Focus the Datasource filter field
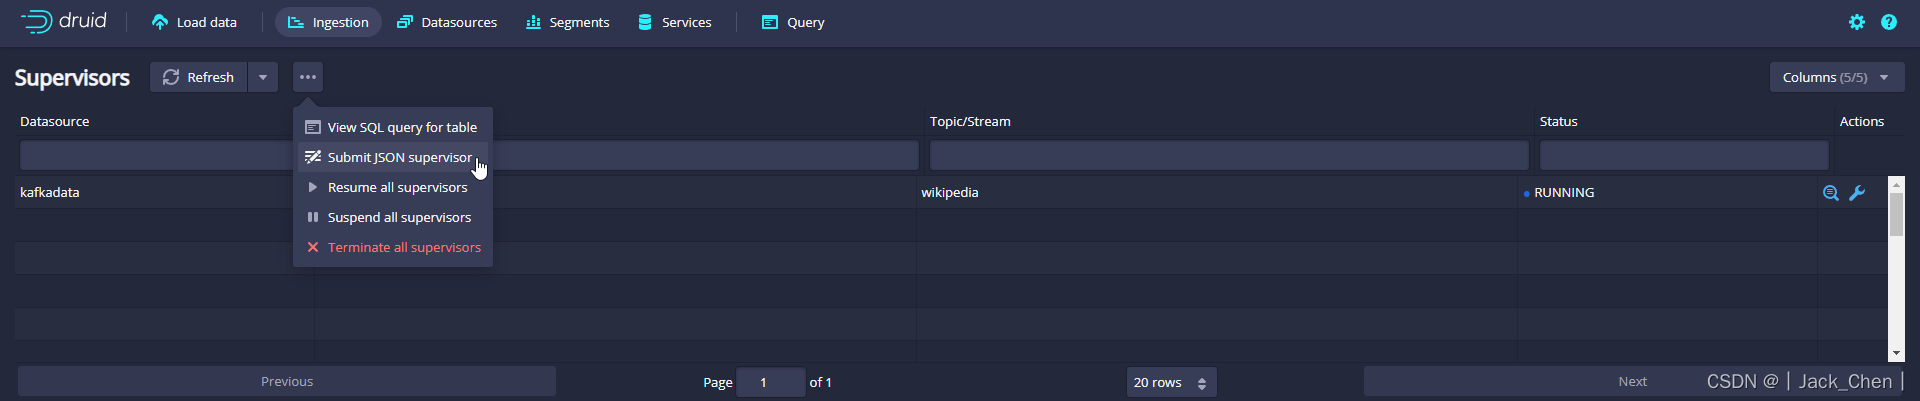The height and width of the screenshot is (401, 1920). click(x=156, y=155)
